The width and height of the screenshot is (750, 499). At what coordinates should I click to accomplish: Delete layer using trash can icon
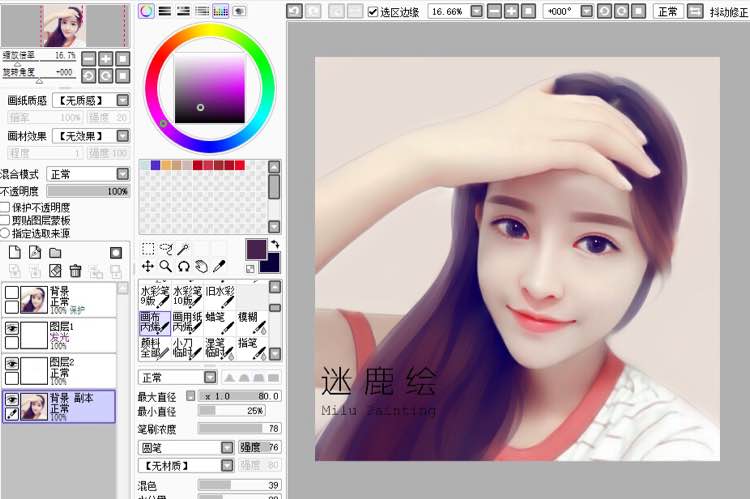click(74, 270)
